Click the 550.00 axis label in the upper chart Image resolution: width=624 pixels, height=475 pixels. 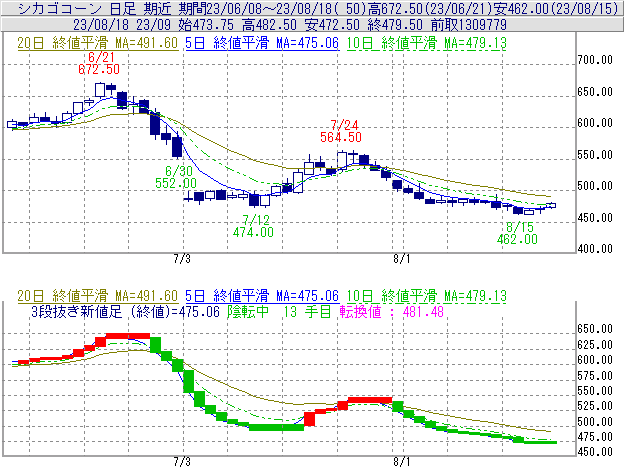tap(595, 155)
